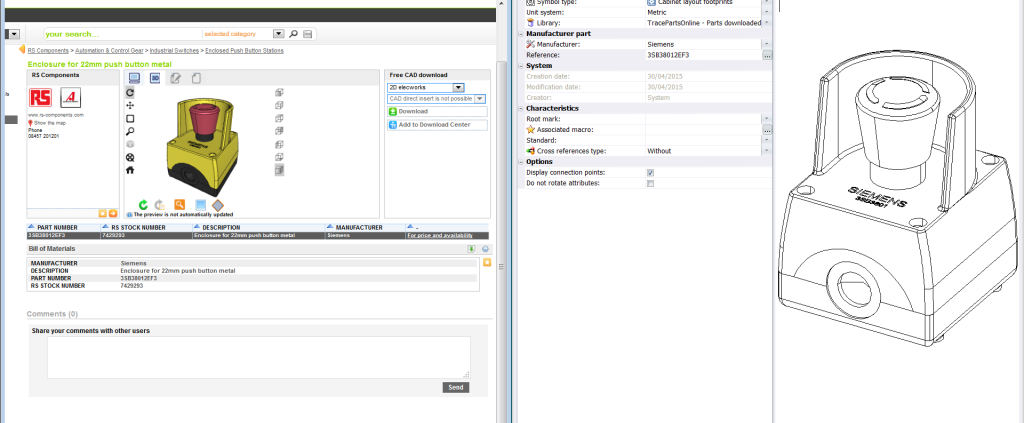Choose the third standard view cube icon
The height and width of the screenshot is (423, 1024).
point(279,119)
